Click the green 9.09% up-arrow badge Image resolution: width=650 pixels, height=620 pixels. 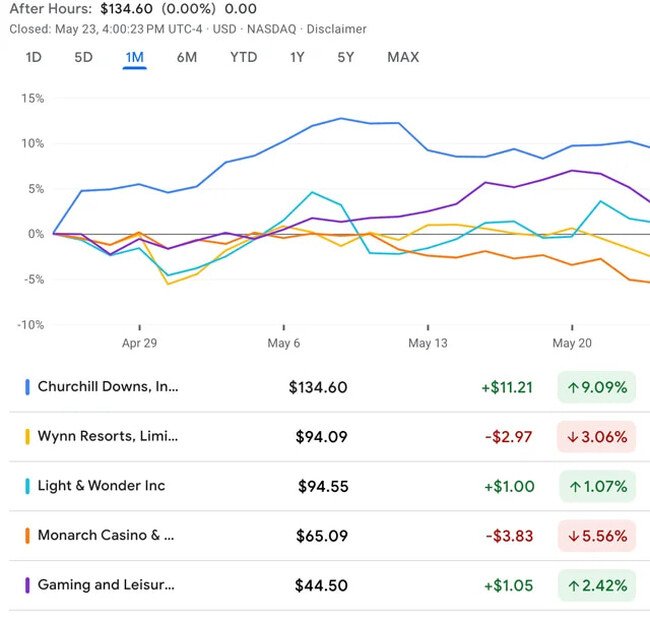596,387
